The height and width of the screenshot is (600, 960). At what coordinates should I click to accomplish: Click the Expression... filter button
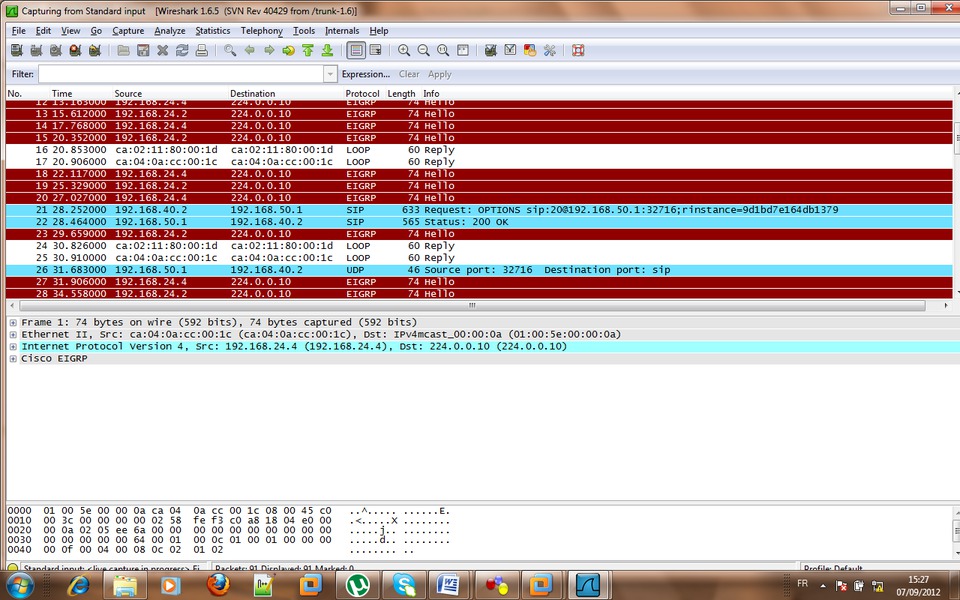tap(365, 74)
